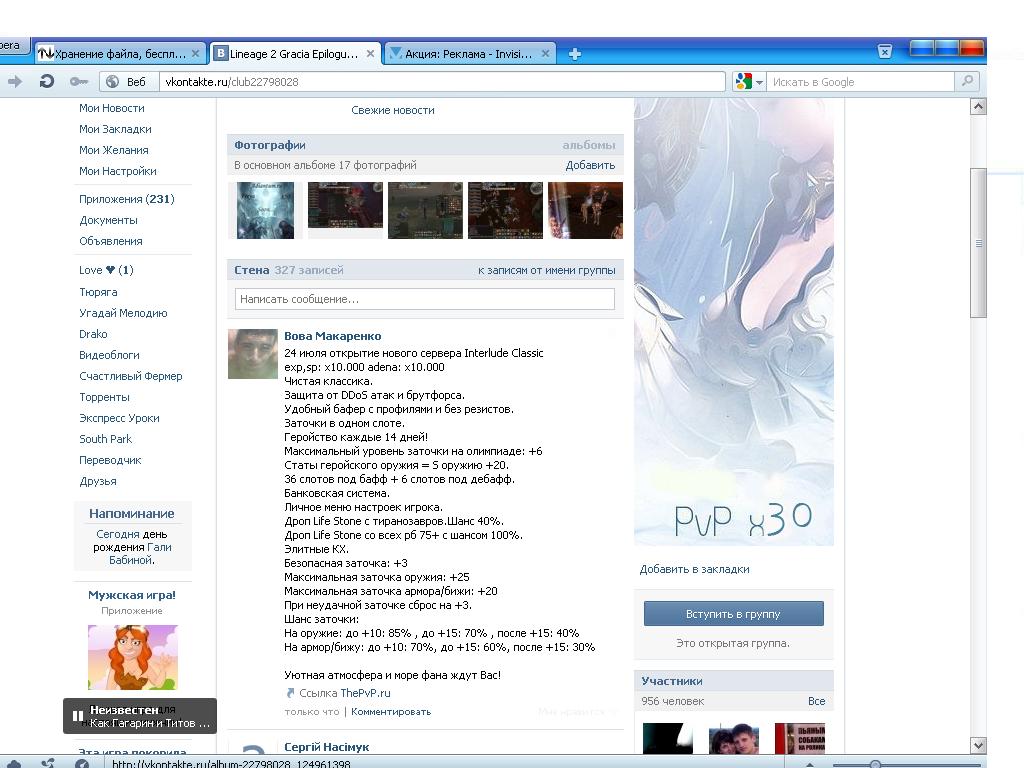The height and width of the screenshot is (768, 1024).
Task: Open 'Друзья' link
Action: point(97,481)
